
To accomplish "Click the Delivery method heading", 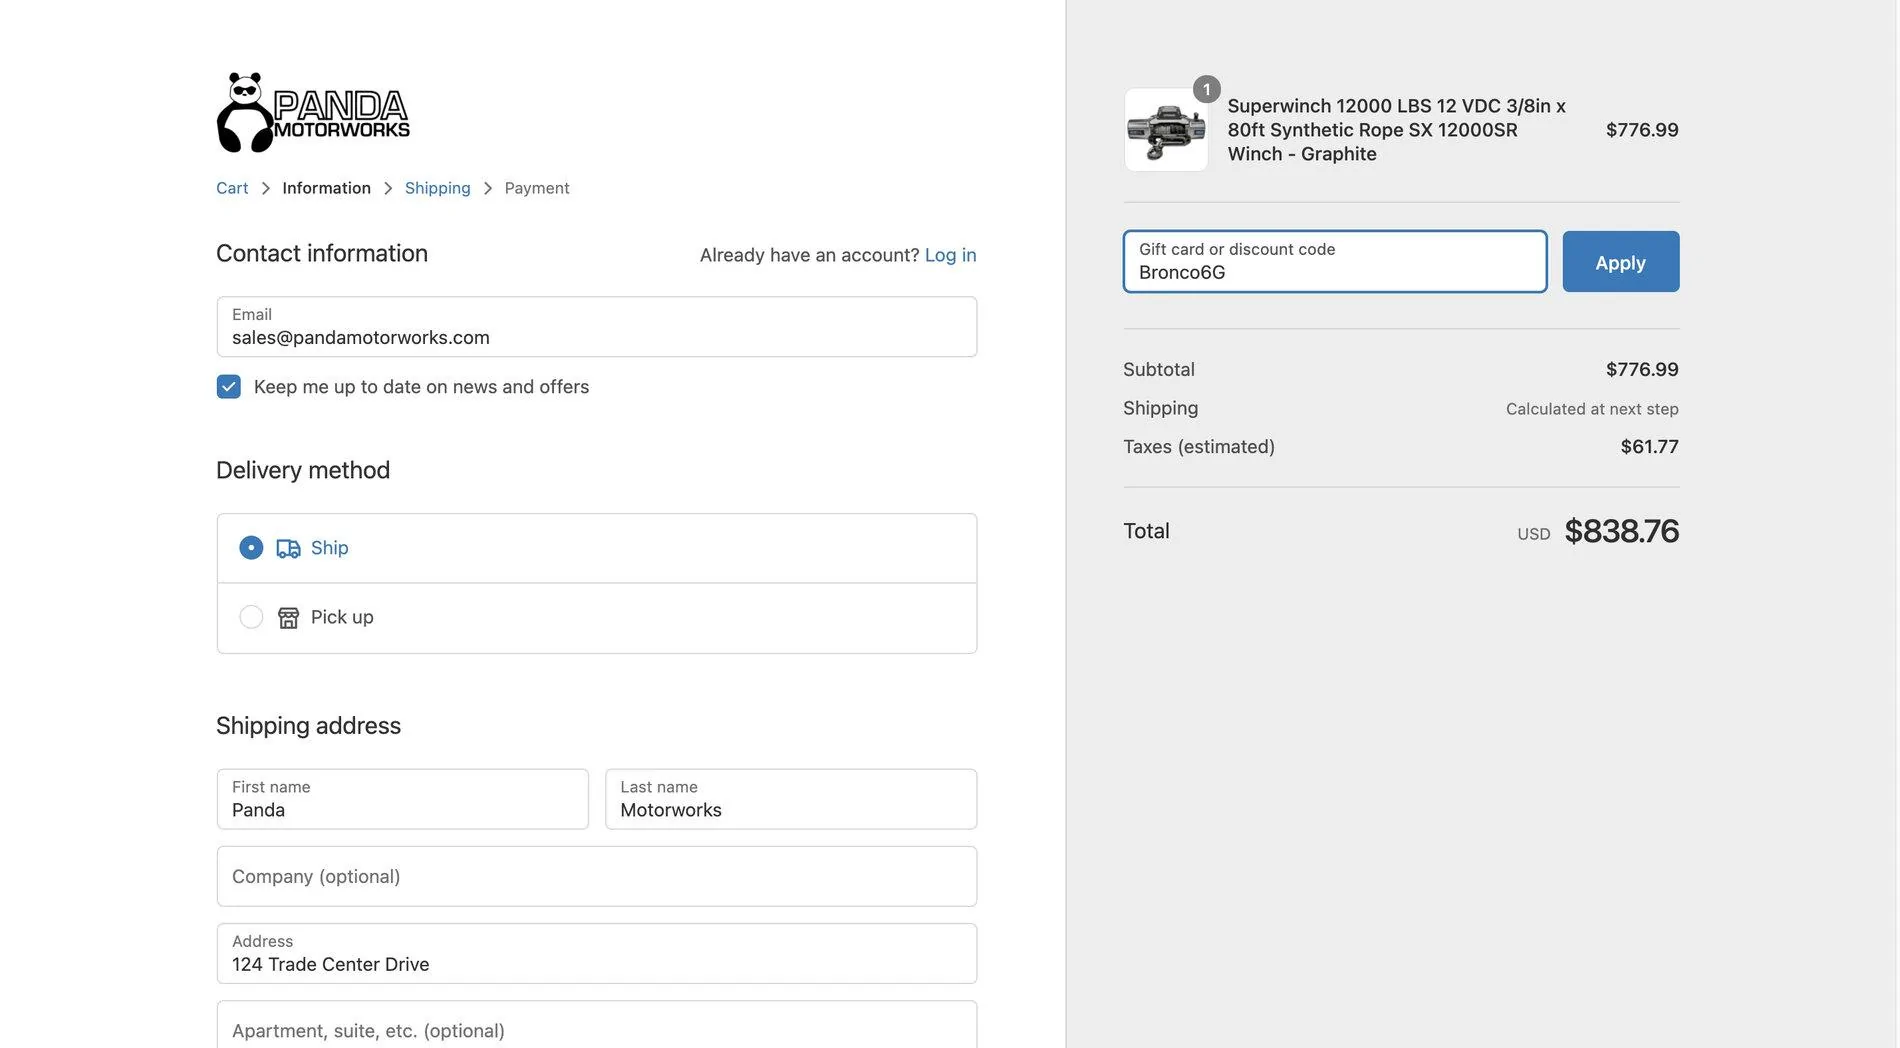I will [x=303, y=470].
